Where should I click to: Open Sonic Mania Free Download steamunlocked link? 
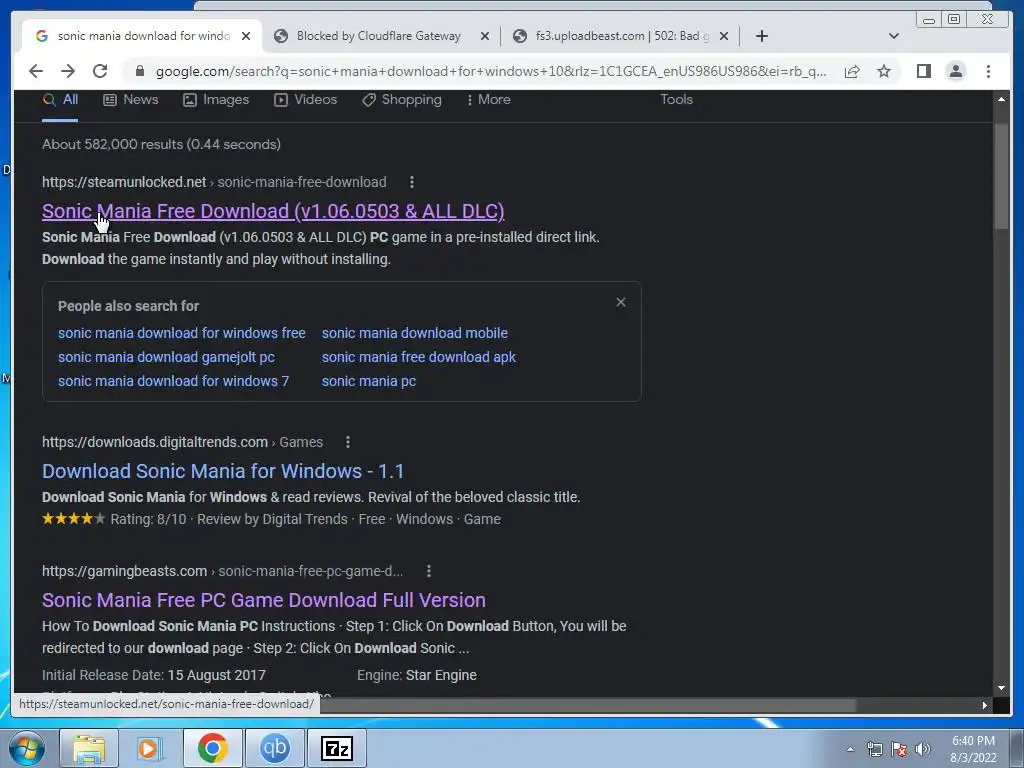pyautogui.click(x=273, y=211)
